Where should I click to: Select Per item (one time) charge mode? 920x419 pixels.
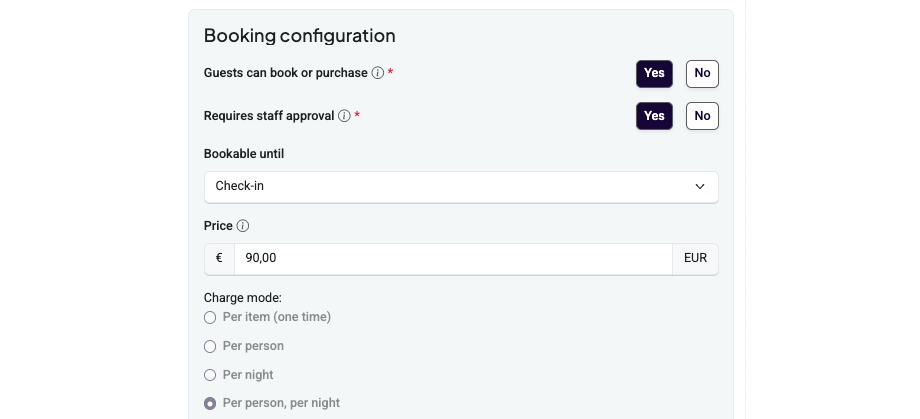point(210,317)
